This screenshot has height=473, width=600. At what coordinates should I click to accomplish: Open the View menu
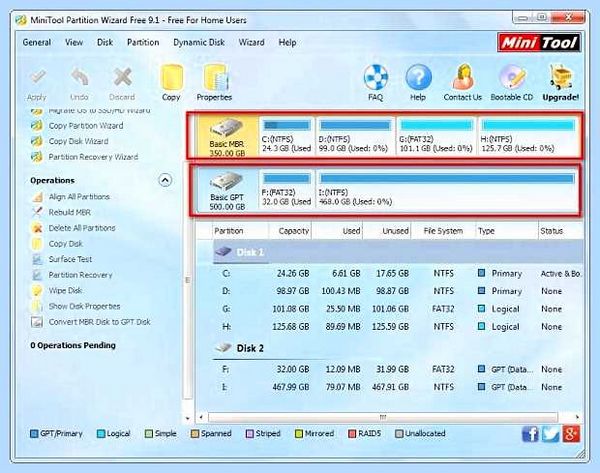coord(74,42)
